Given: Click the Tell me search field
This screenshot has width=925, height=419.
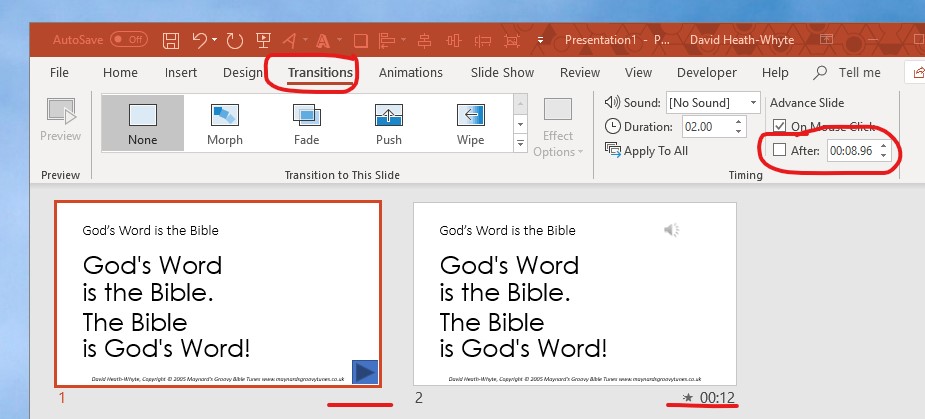Looking at the screenshot, I should 860,73.
